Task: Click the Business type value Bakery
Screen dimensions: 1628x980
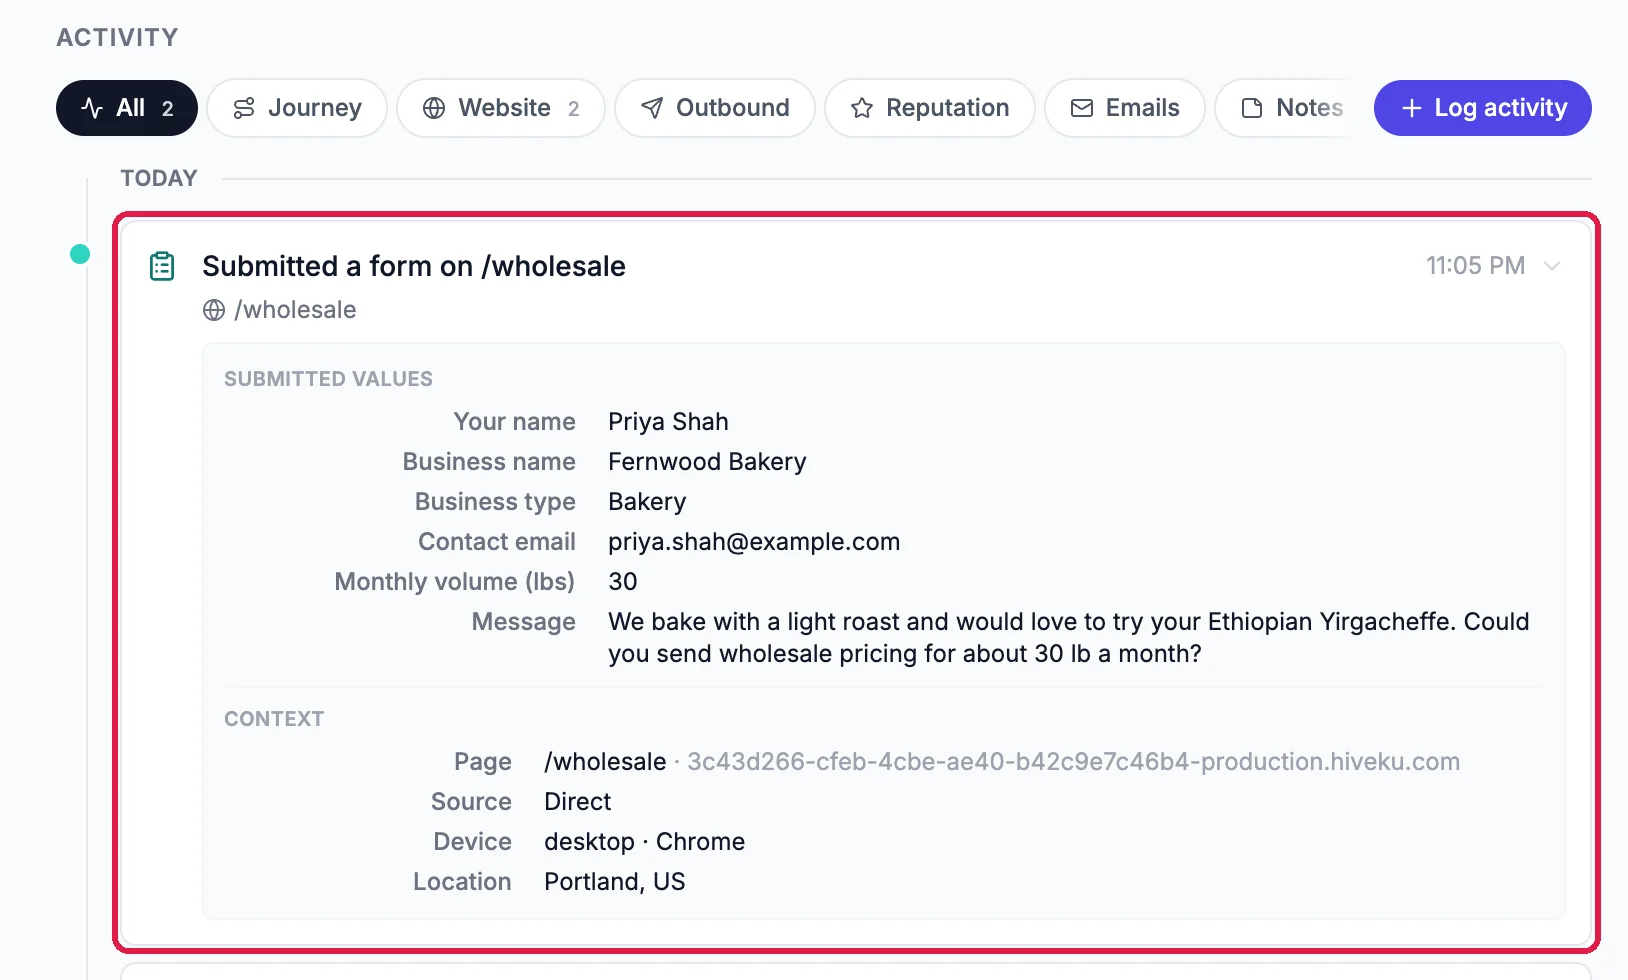Action: 647,502
